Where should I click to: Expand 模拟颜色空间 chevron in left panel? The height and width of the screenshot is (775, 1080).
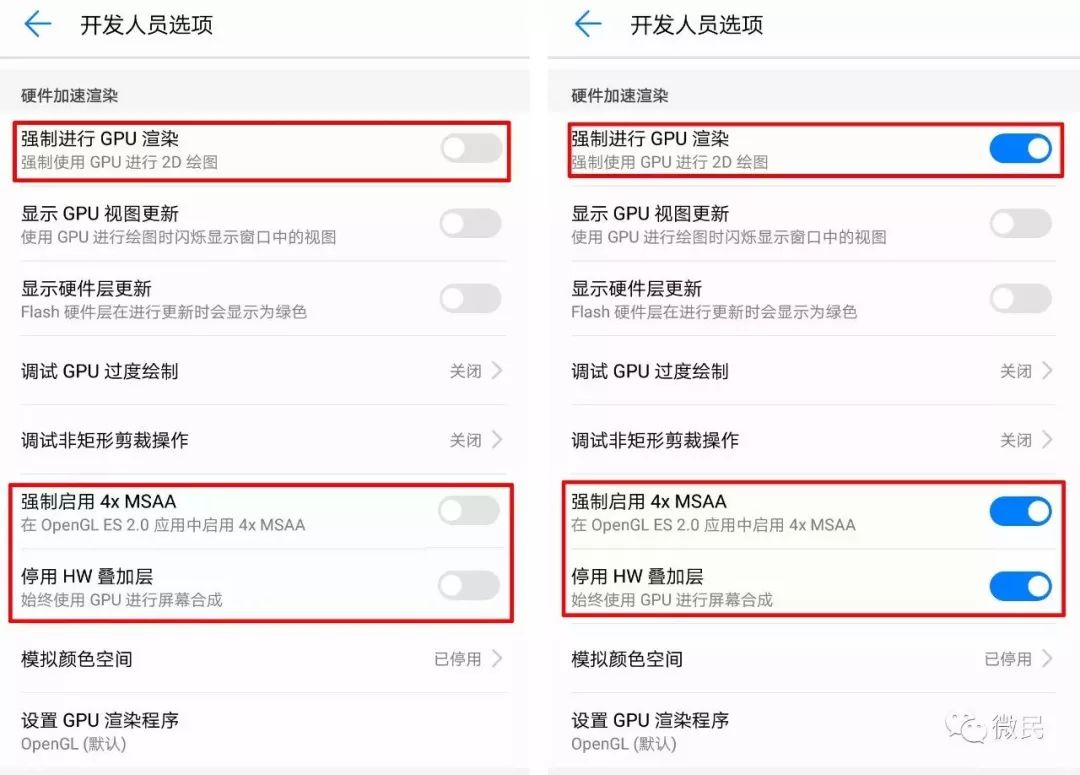(x=497, y=659)
